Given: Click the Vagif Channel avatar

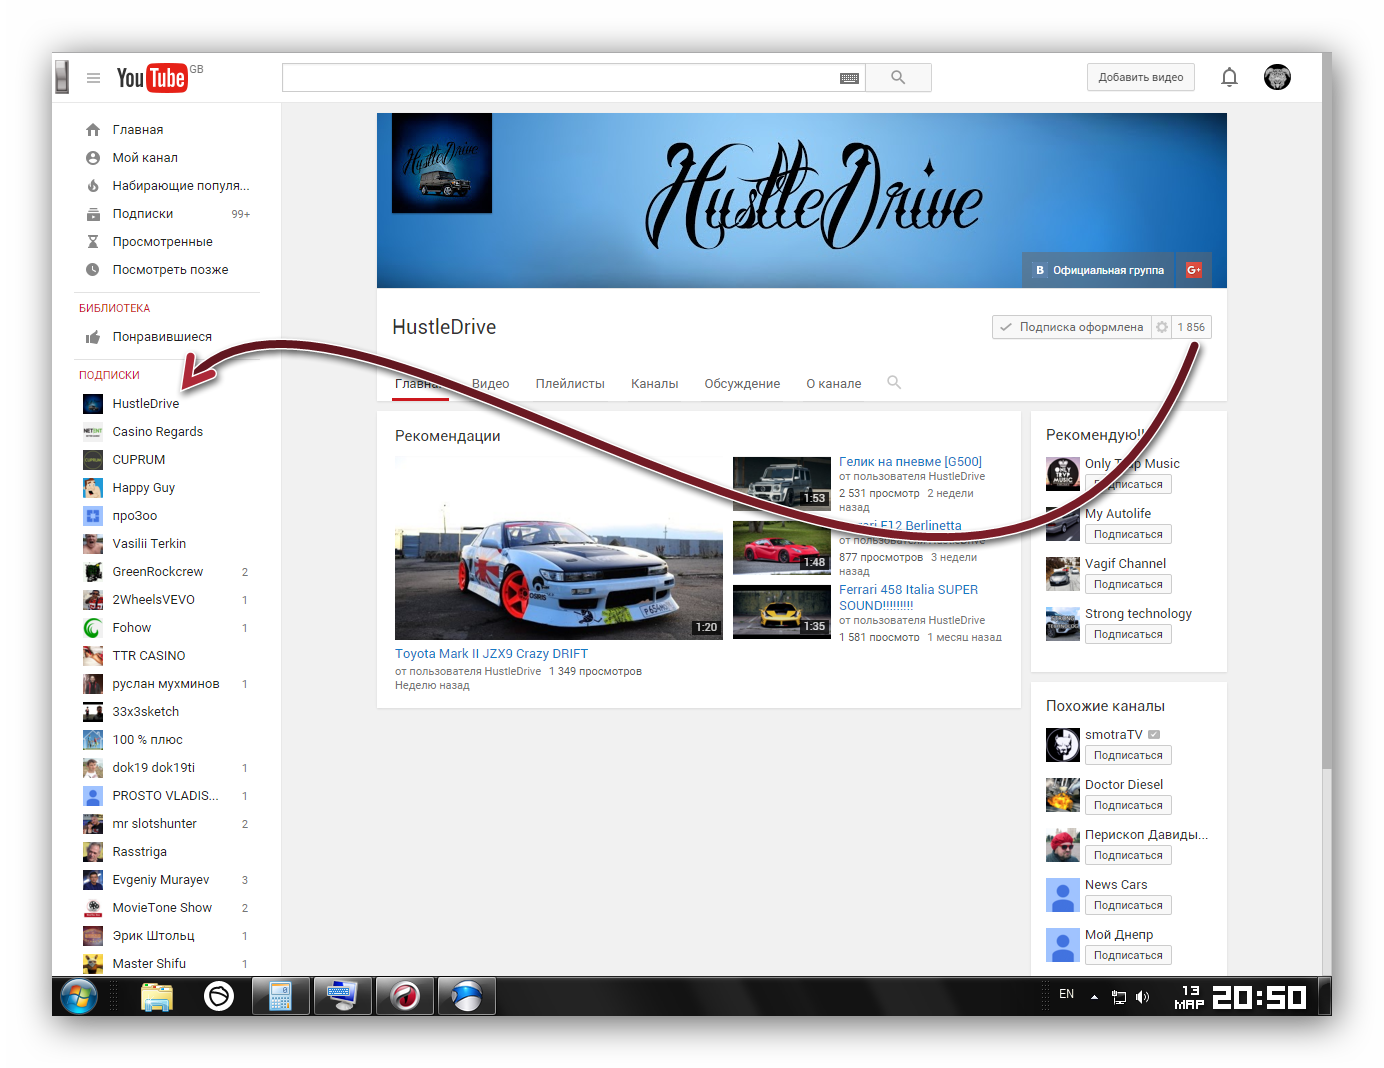Looking at the screenshot, I should click(1063, 574).
